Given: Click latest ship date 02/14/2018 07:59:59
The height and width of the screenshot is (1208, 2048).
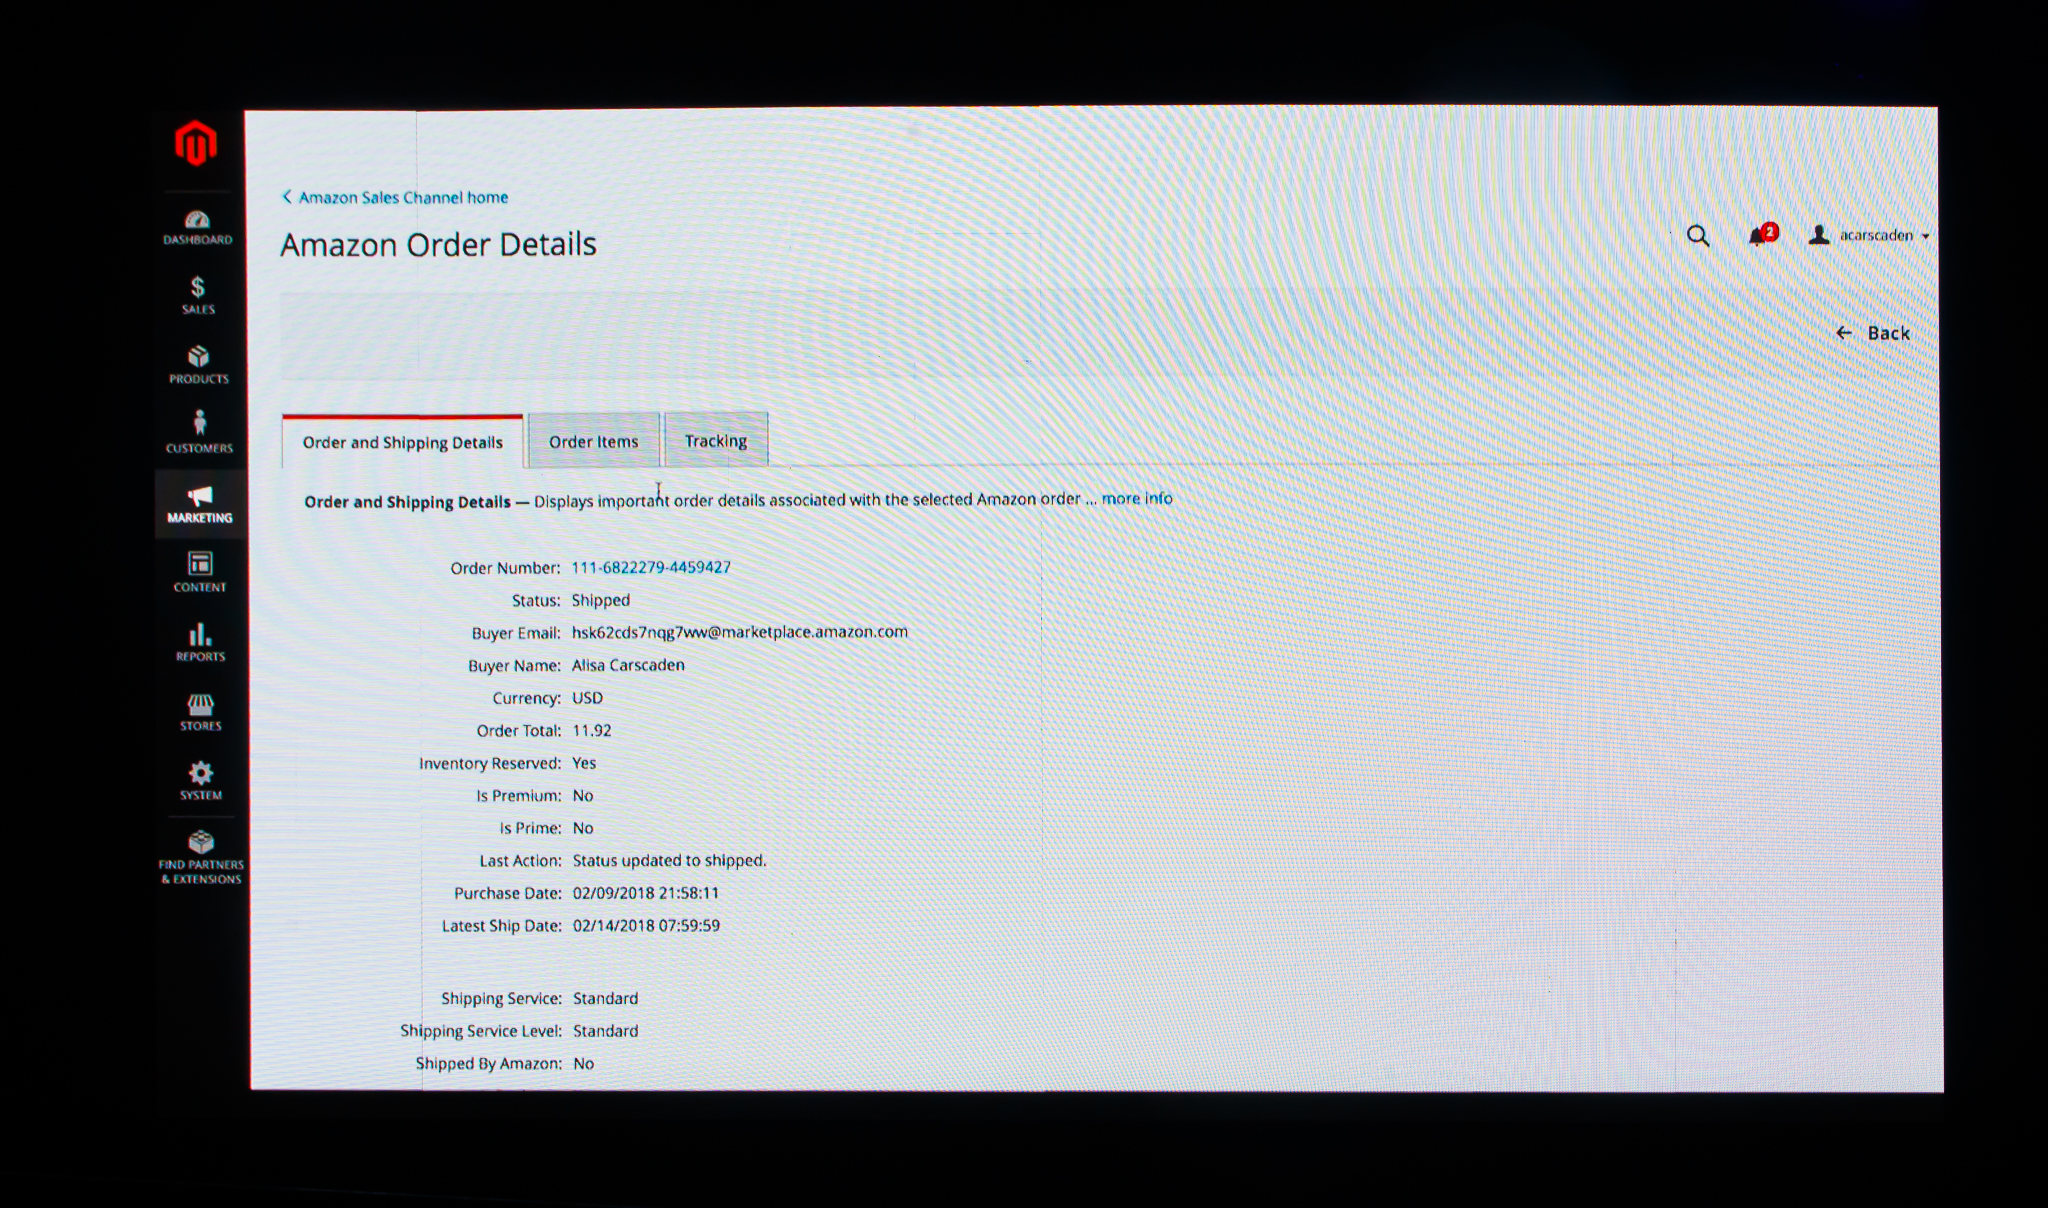Looking at the screenshot, I should (x=646, y=926).
